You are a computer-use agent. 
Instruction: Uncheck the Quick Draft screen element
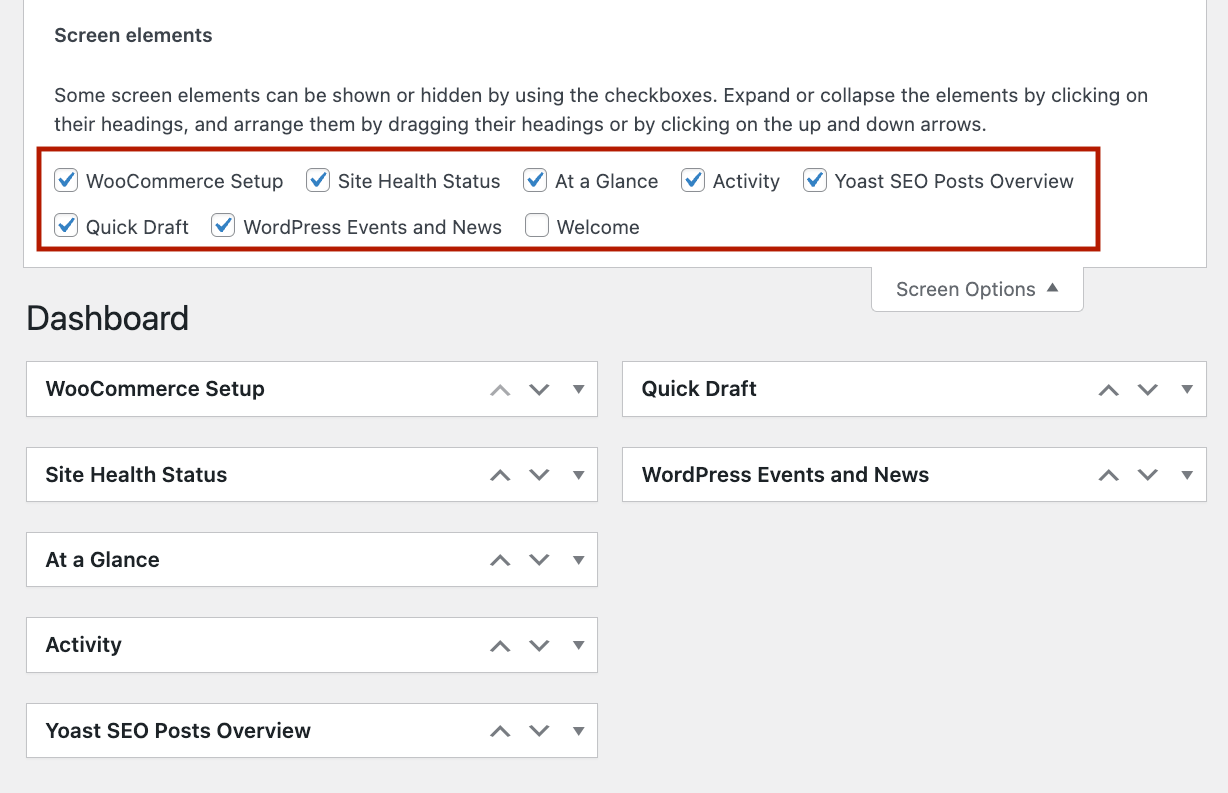[x=66, y=226]
